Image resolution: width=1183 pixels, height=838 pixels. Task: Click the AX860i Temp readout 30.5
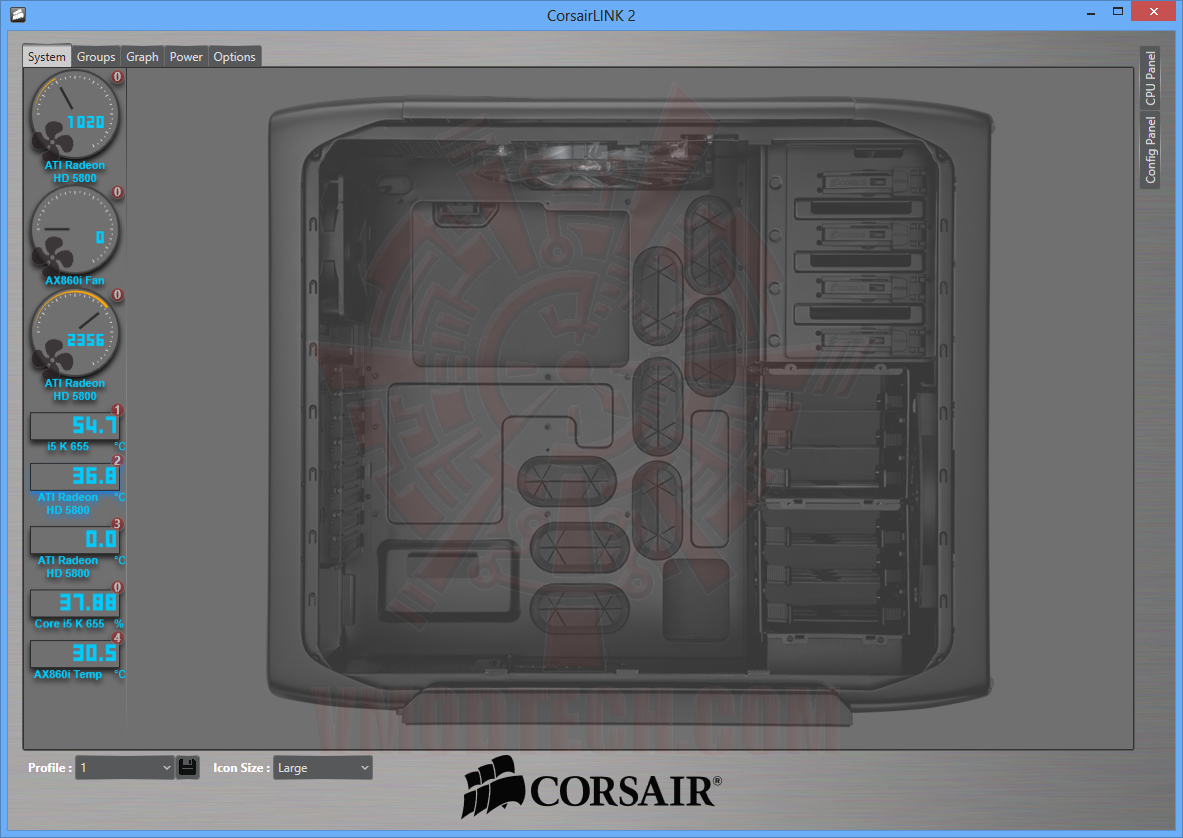pos(75,653)
